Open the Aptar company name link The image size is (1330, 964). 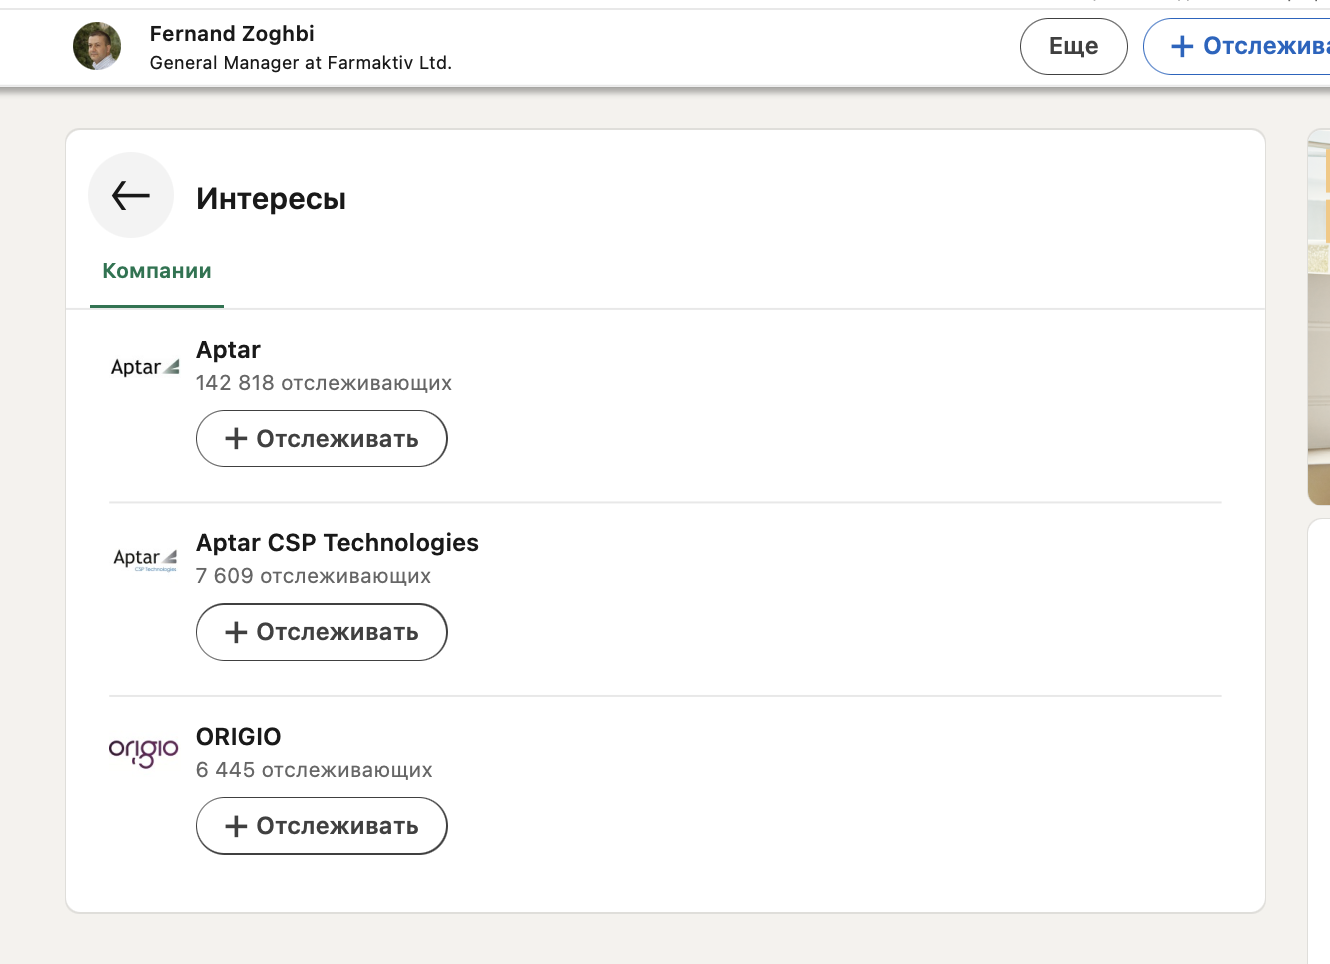(228, 350)
